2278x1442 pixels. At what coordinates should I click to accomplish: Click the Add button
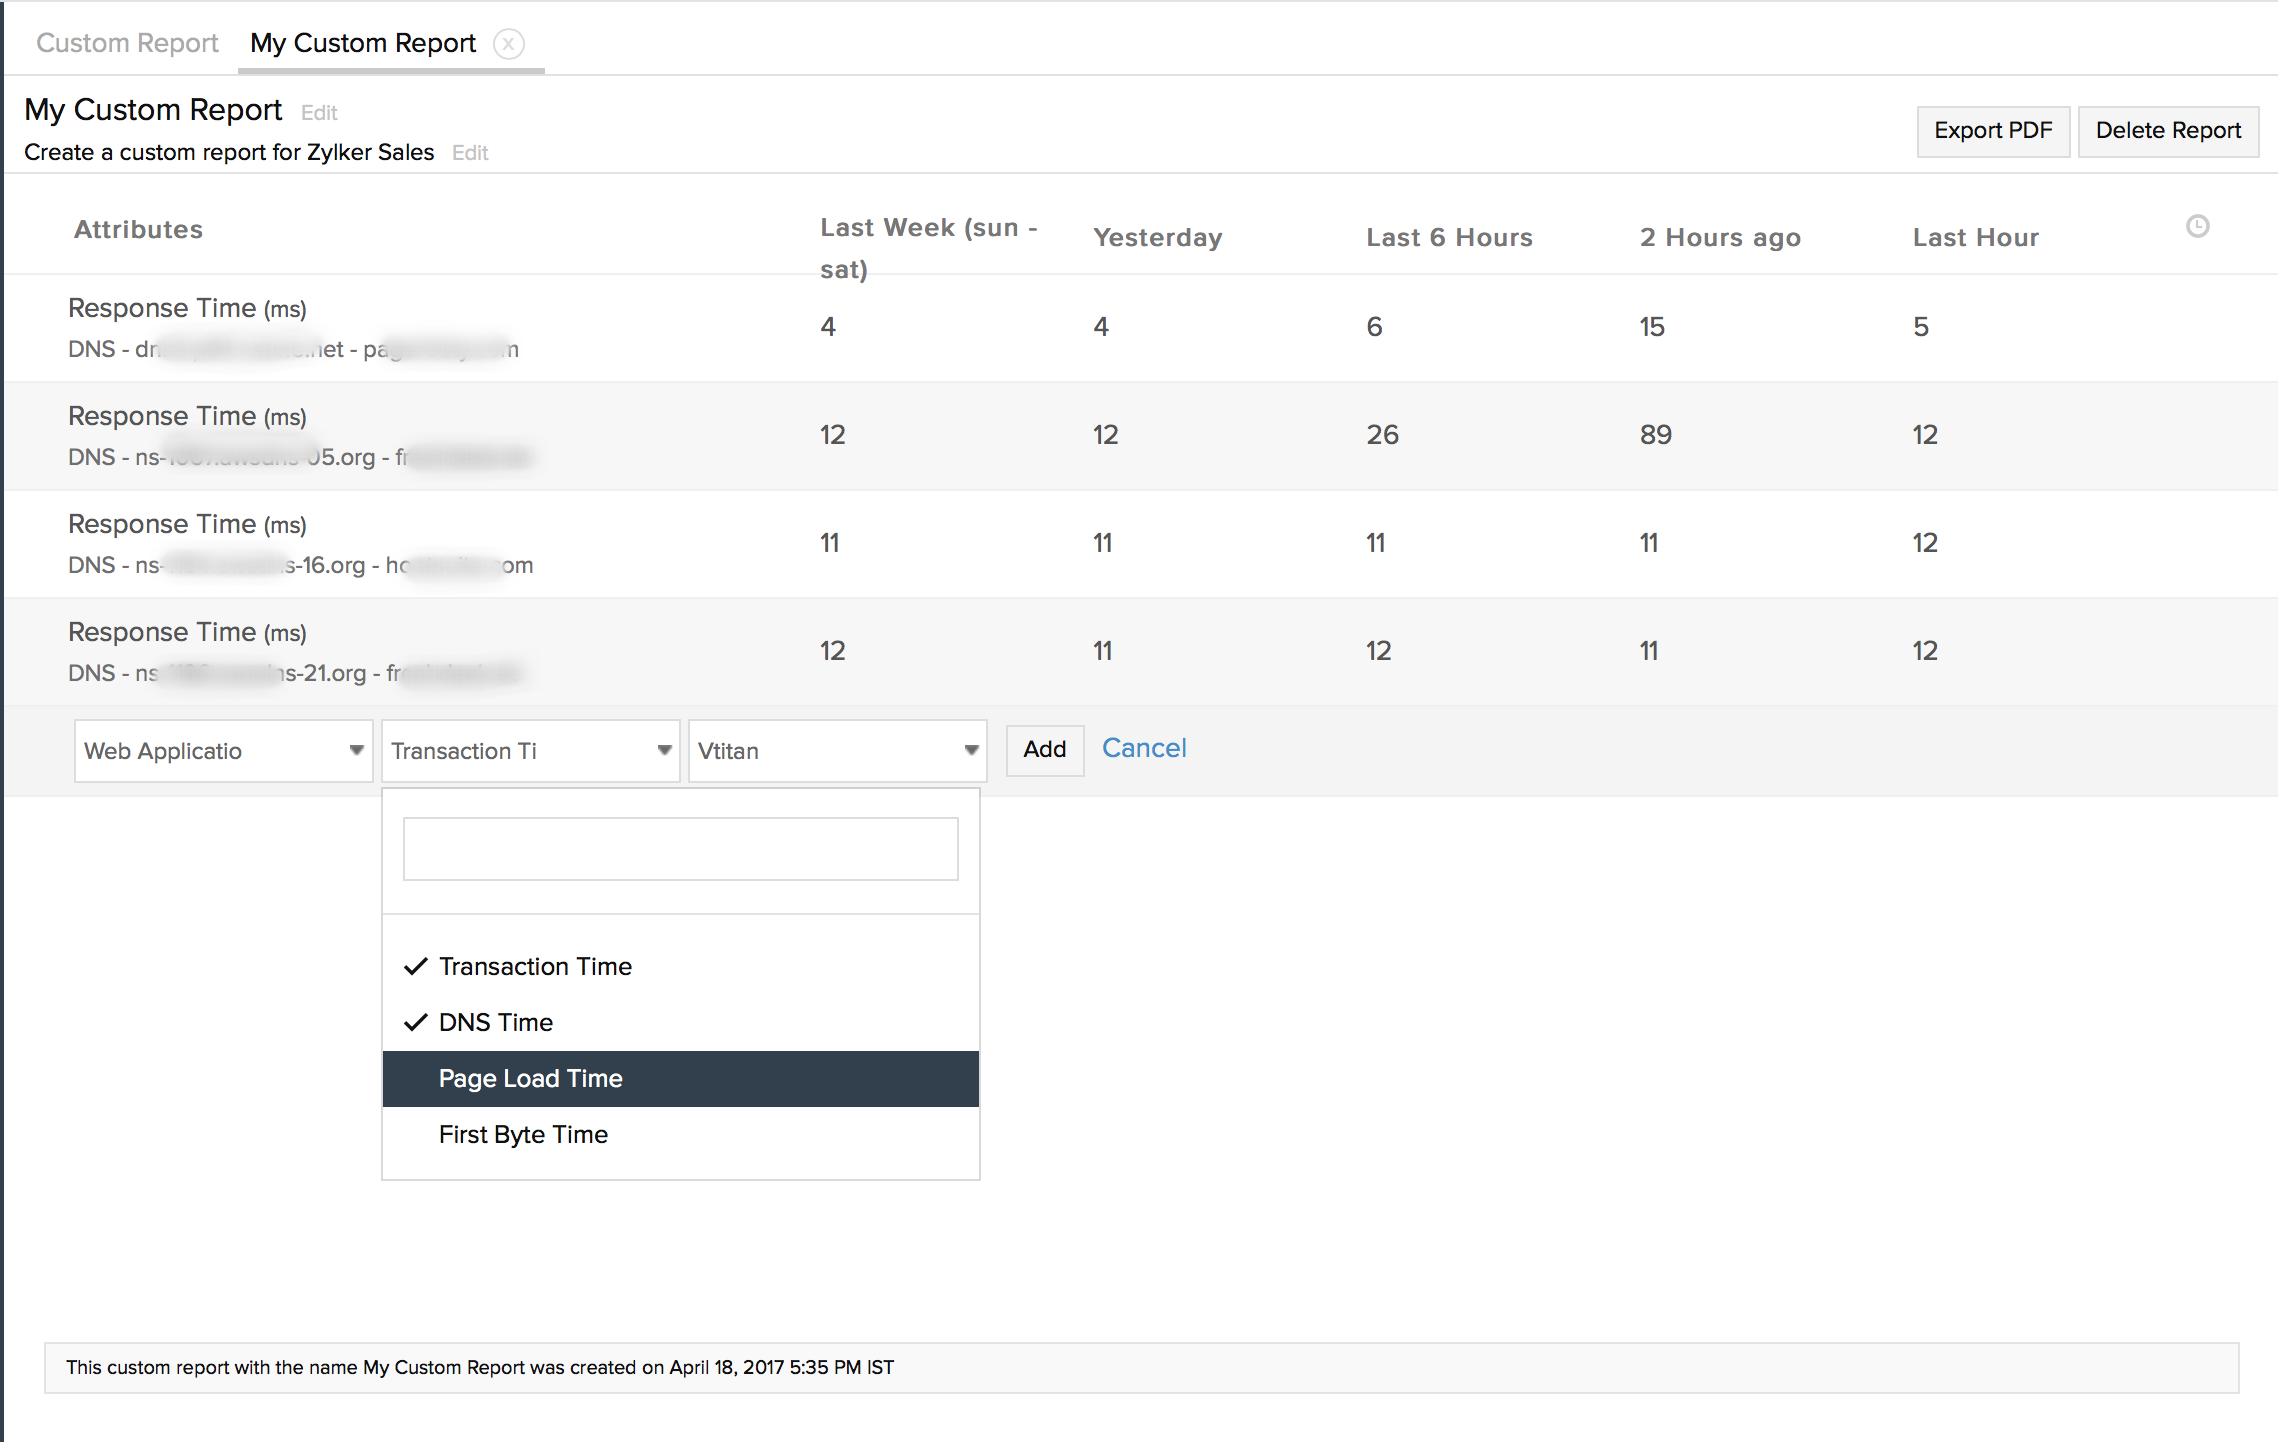[1044, 749]
